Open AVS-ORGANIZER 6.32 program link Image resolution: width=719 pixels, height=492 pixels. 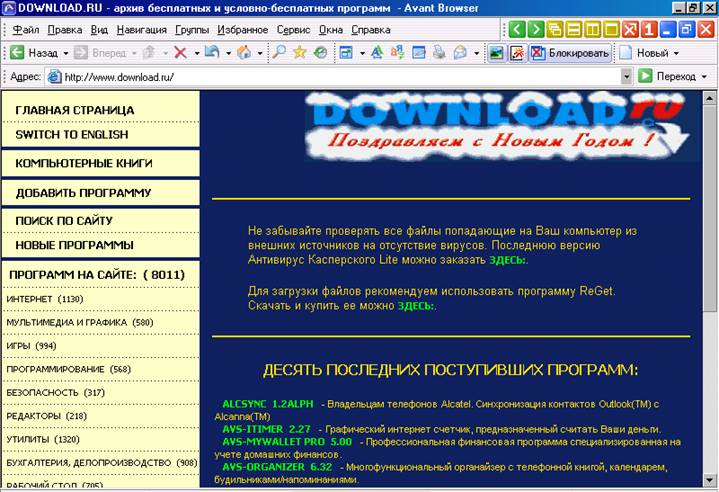tap(277, 467)
